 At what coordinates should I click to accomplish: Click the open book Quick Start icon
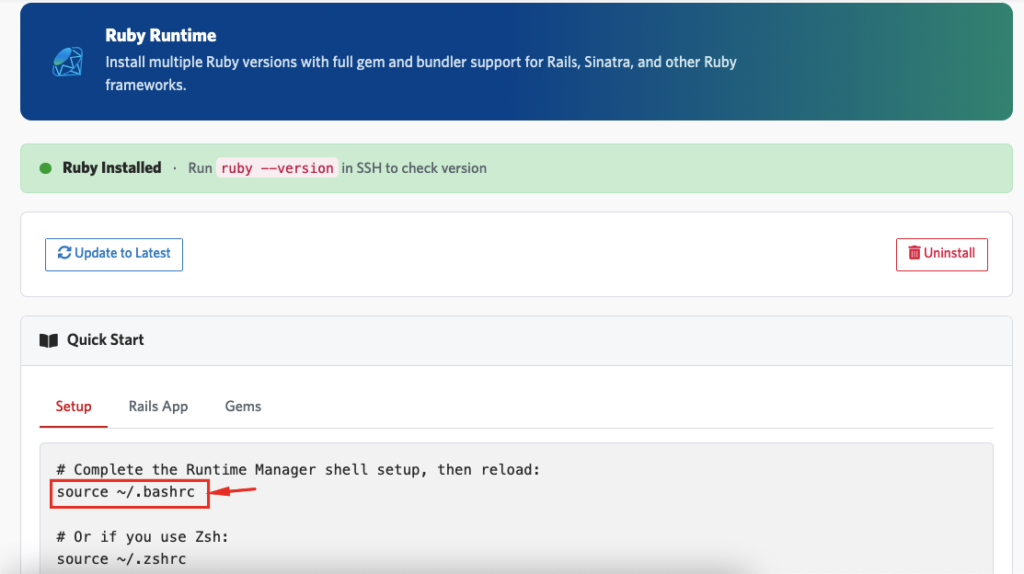click(49, 340)
